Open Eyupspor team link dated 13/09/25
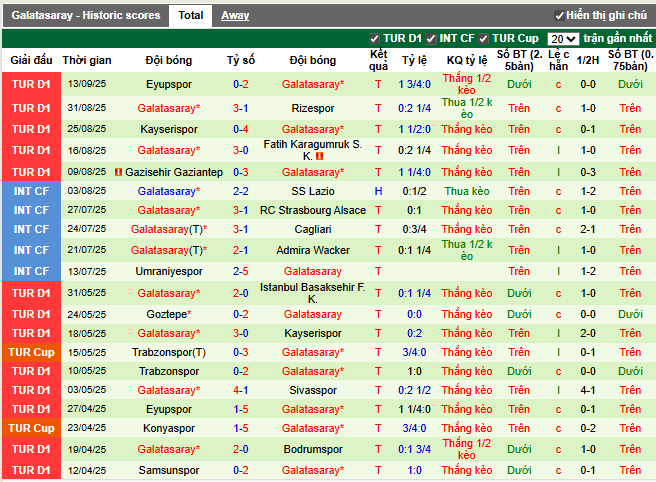This screenshot has height=482, width=656. coord(169,85)
